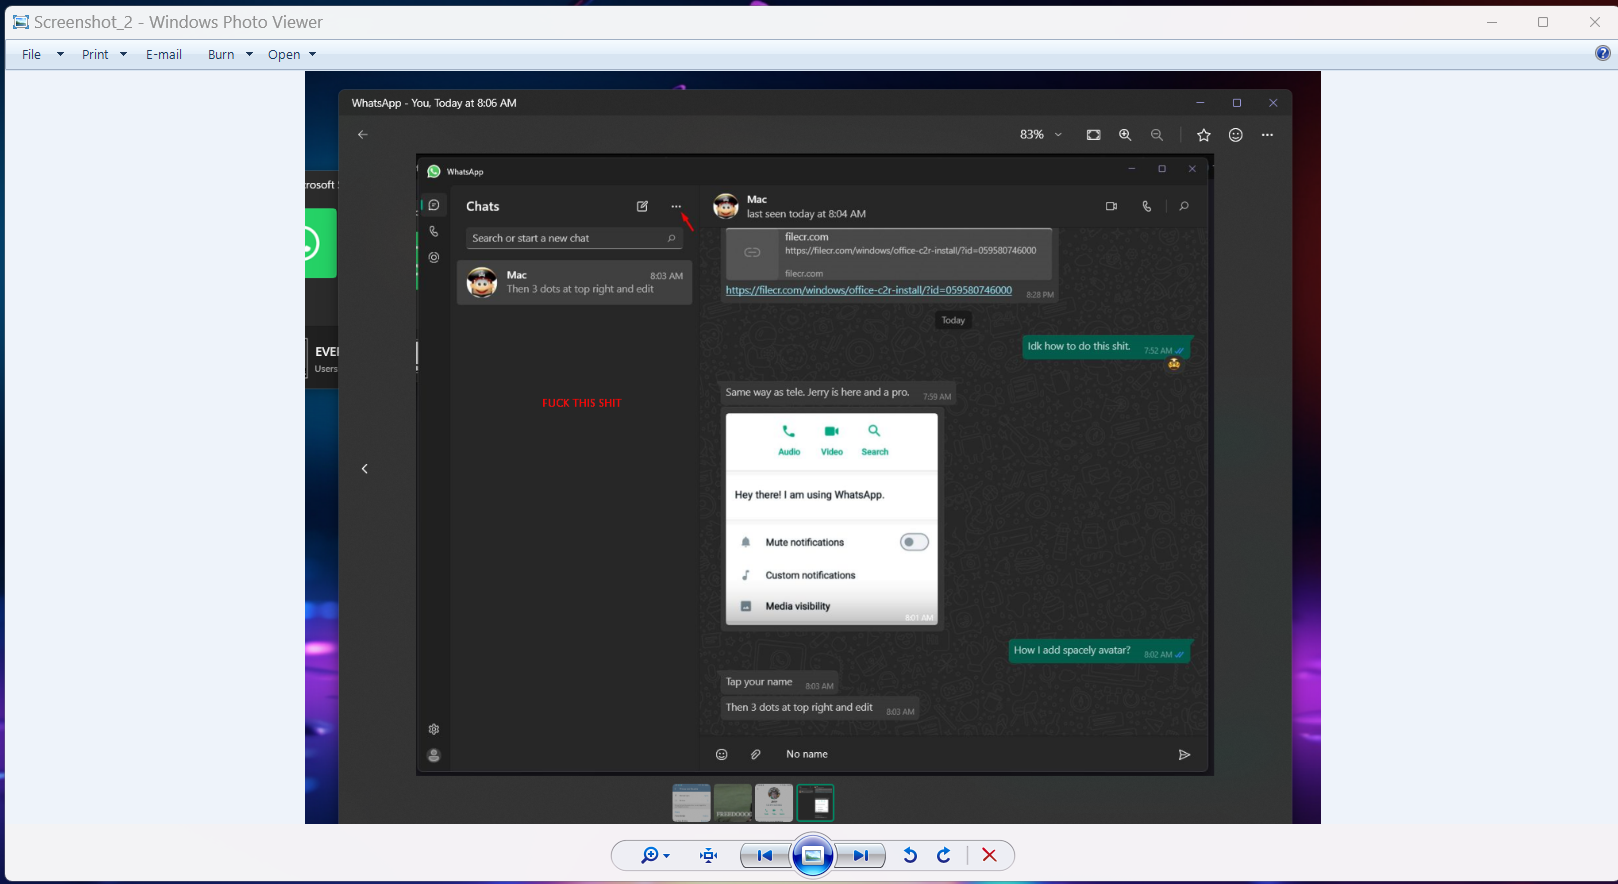
Task: Start a voice call with Mac
Action: coord(1147,206)
